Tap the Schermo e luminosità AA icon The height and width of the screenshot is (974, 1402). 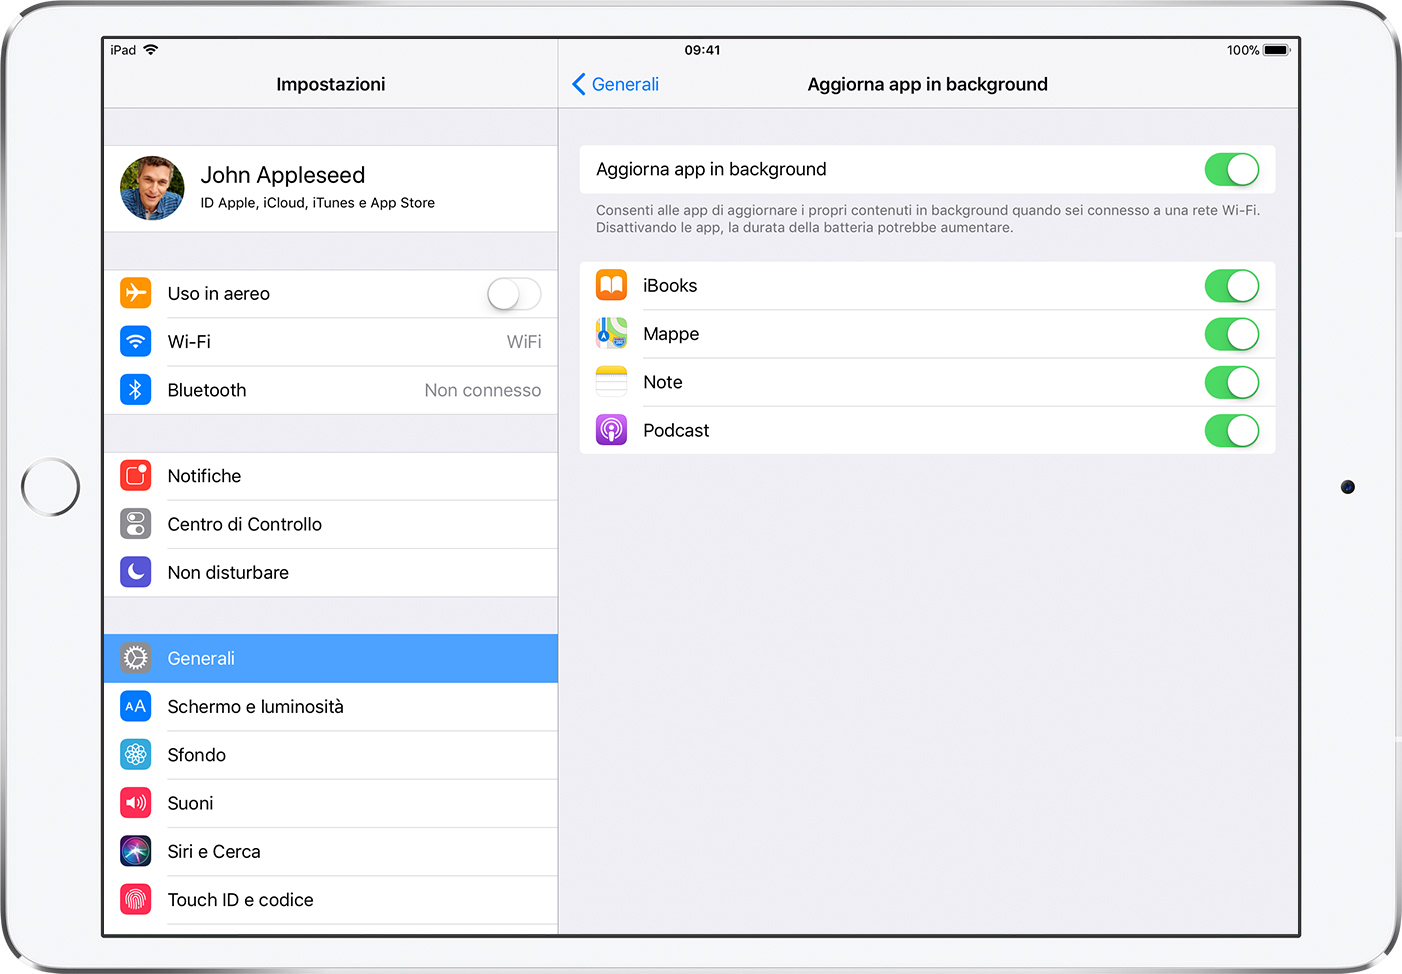click(136, 706)
